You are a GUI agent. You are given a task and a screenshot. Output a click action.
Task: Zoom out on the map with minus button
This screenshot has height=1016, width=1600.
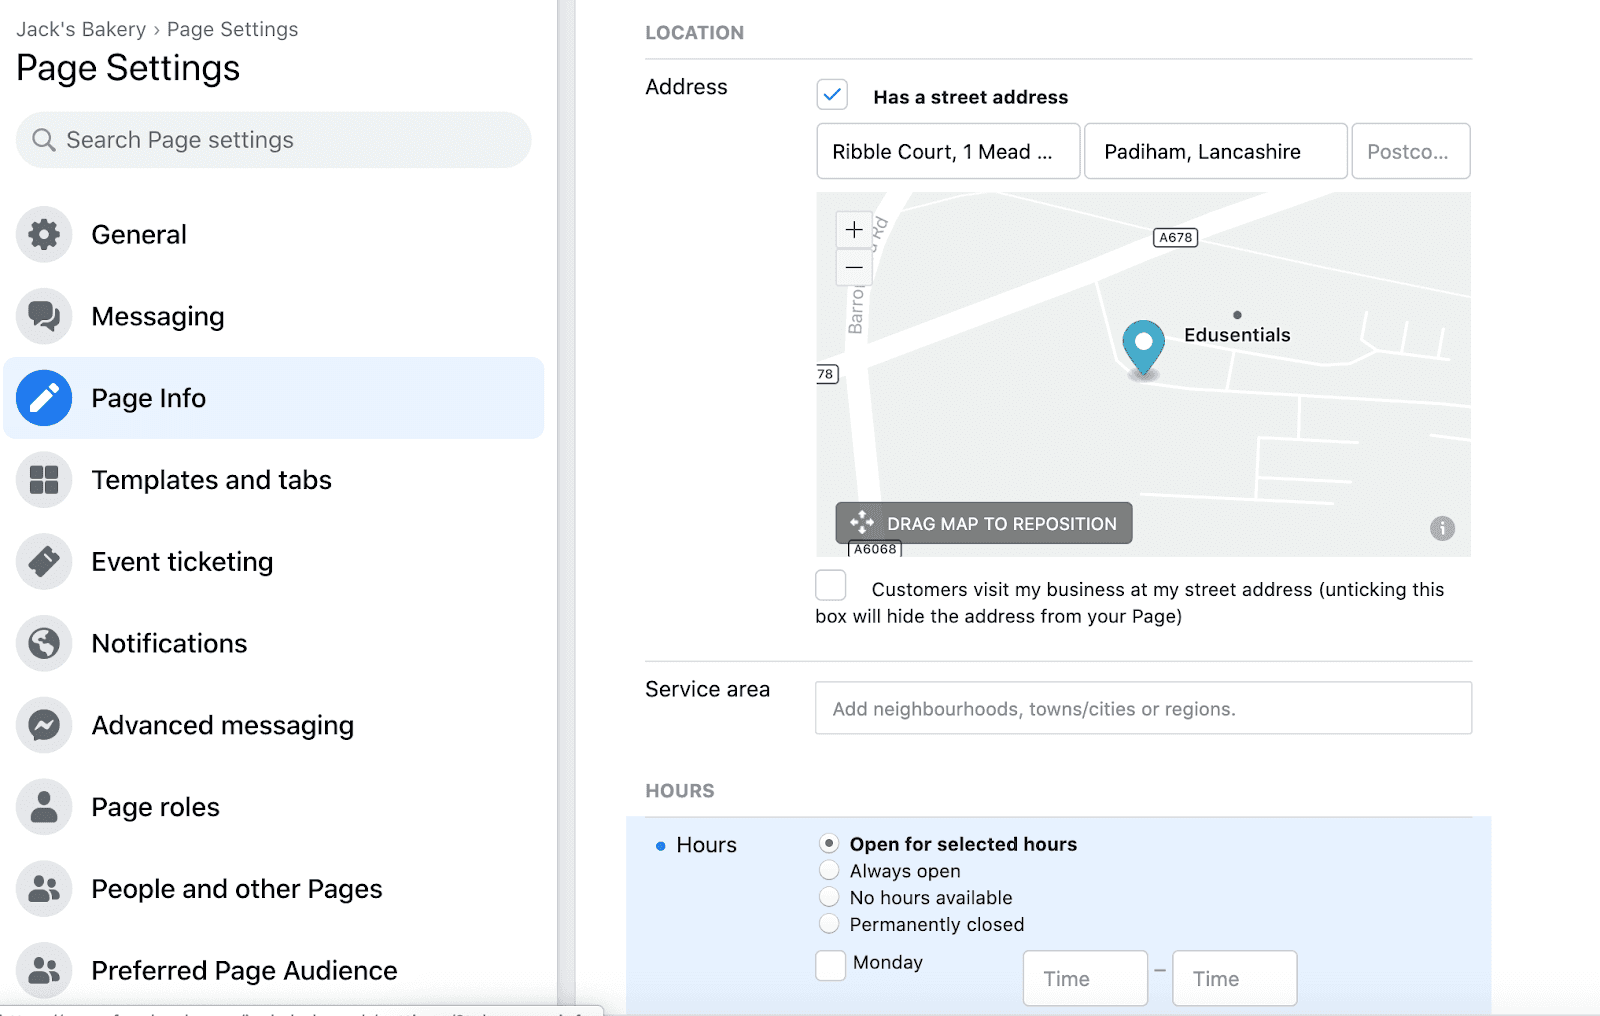pyautogui.click(x=854, y=267)
